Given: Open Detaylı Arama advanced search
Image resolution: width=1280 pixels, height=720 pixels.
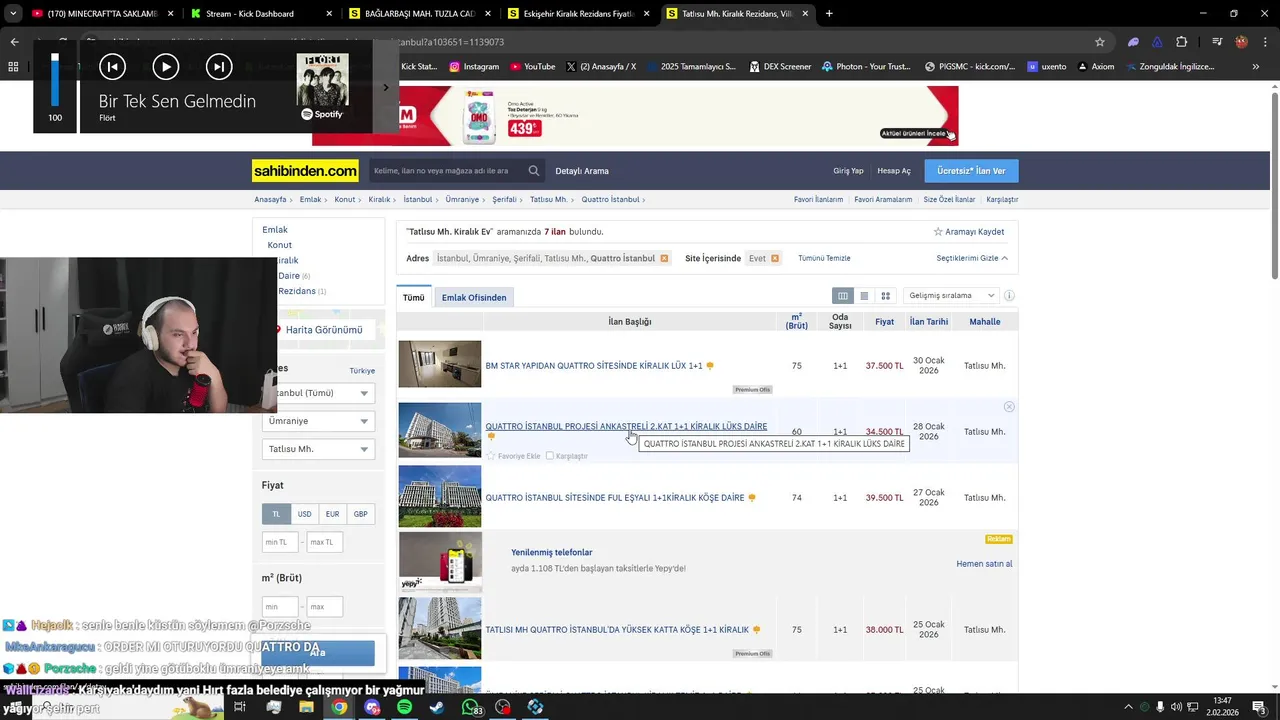Looking at the screenshot, I should (x=582, y=171).
